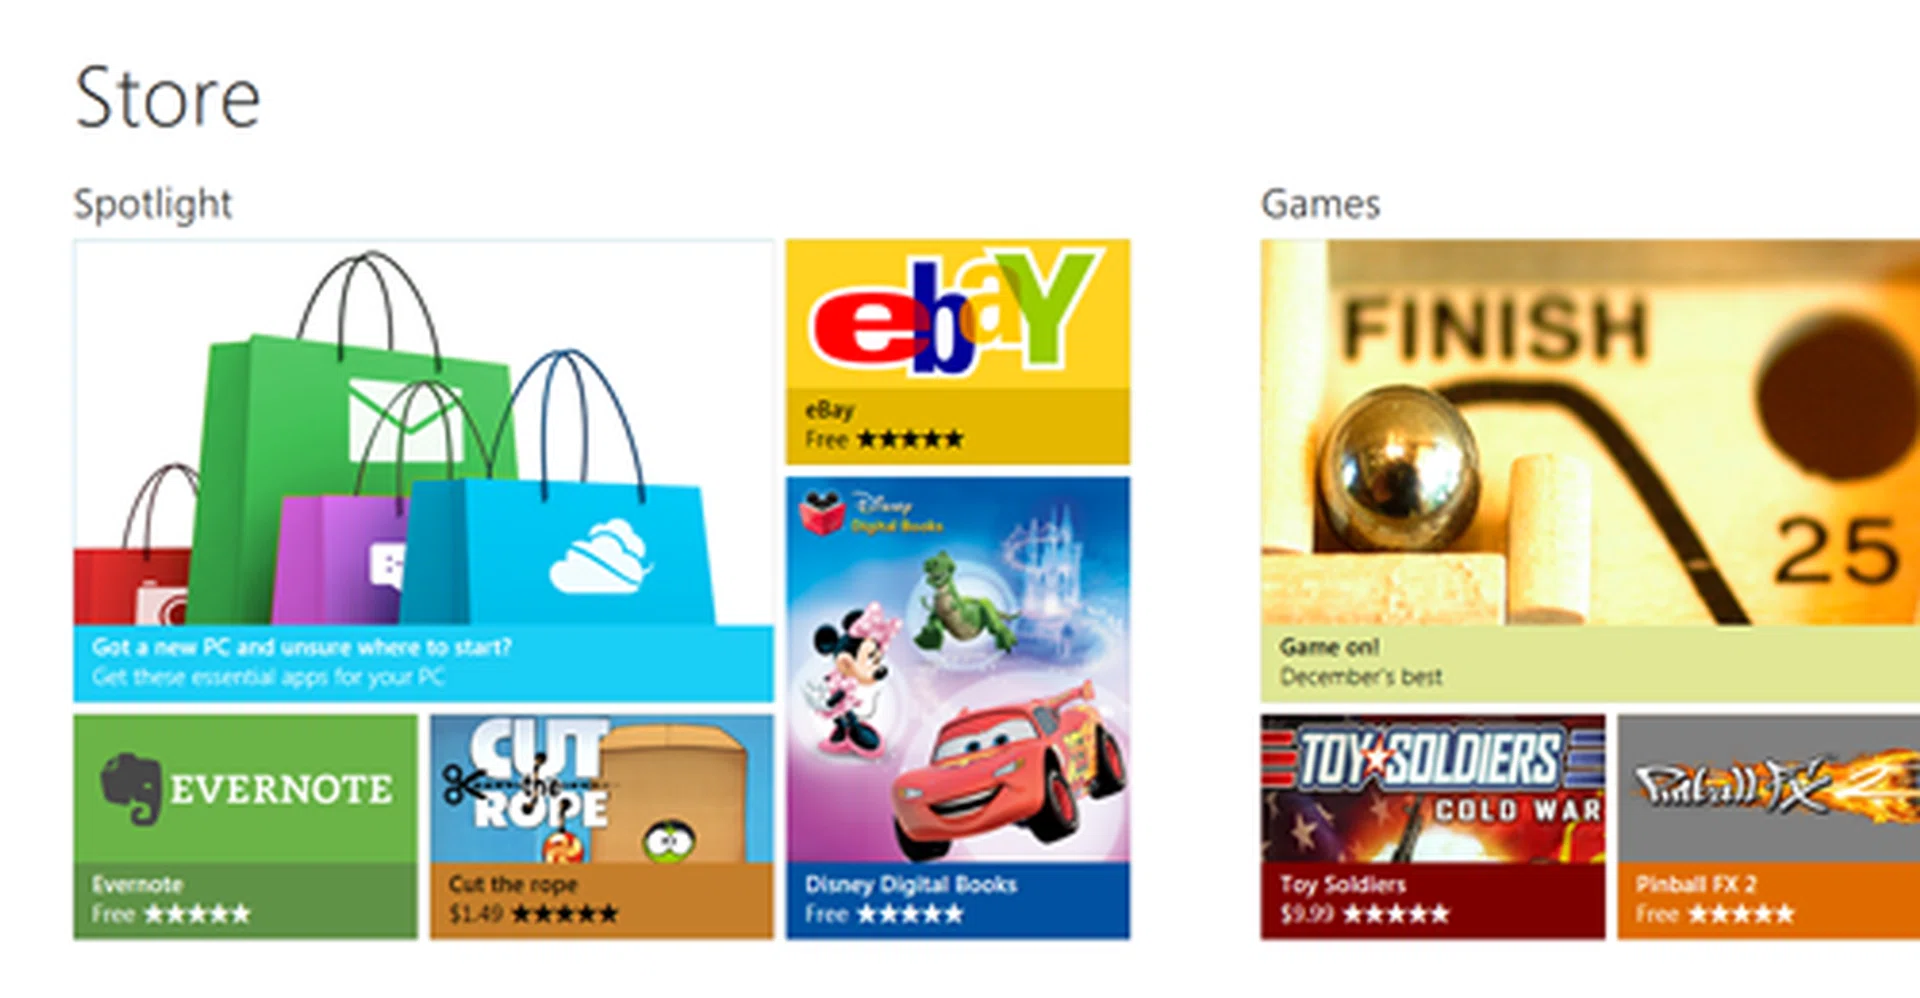Open the Cut the Rope tile
Screen dimensions: 1920x998
[602, 826]
